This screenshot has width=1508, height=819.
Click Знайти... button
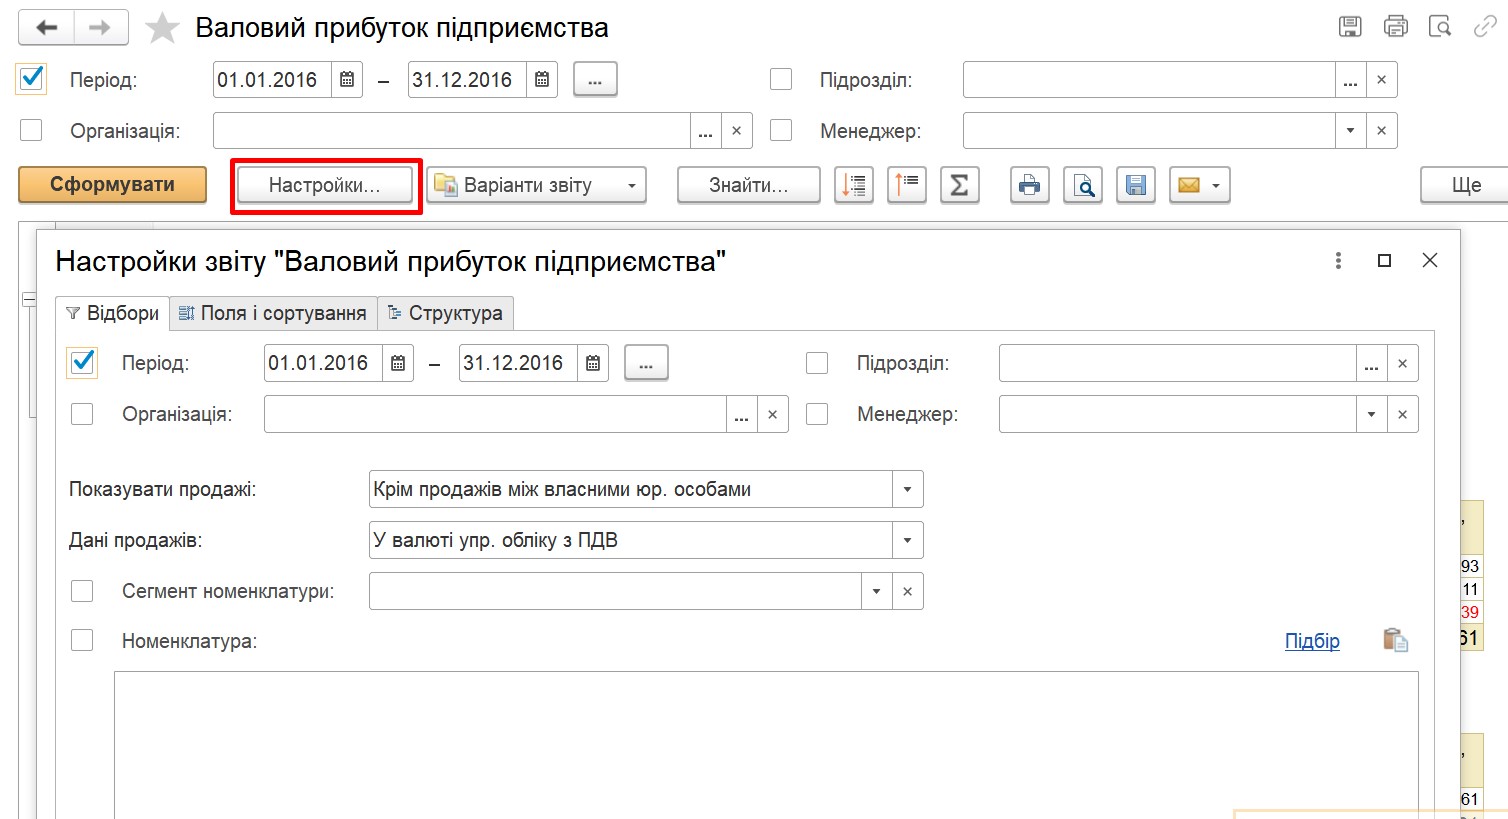pyautogui.click(x=748, y=185)
